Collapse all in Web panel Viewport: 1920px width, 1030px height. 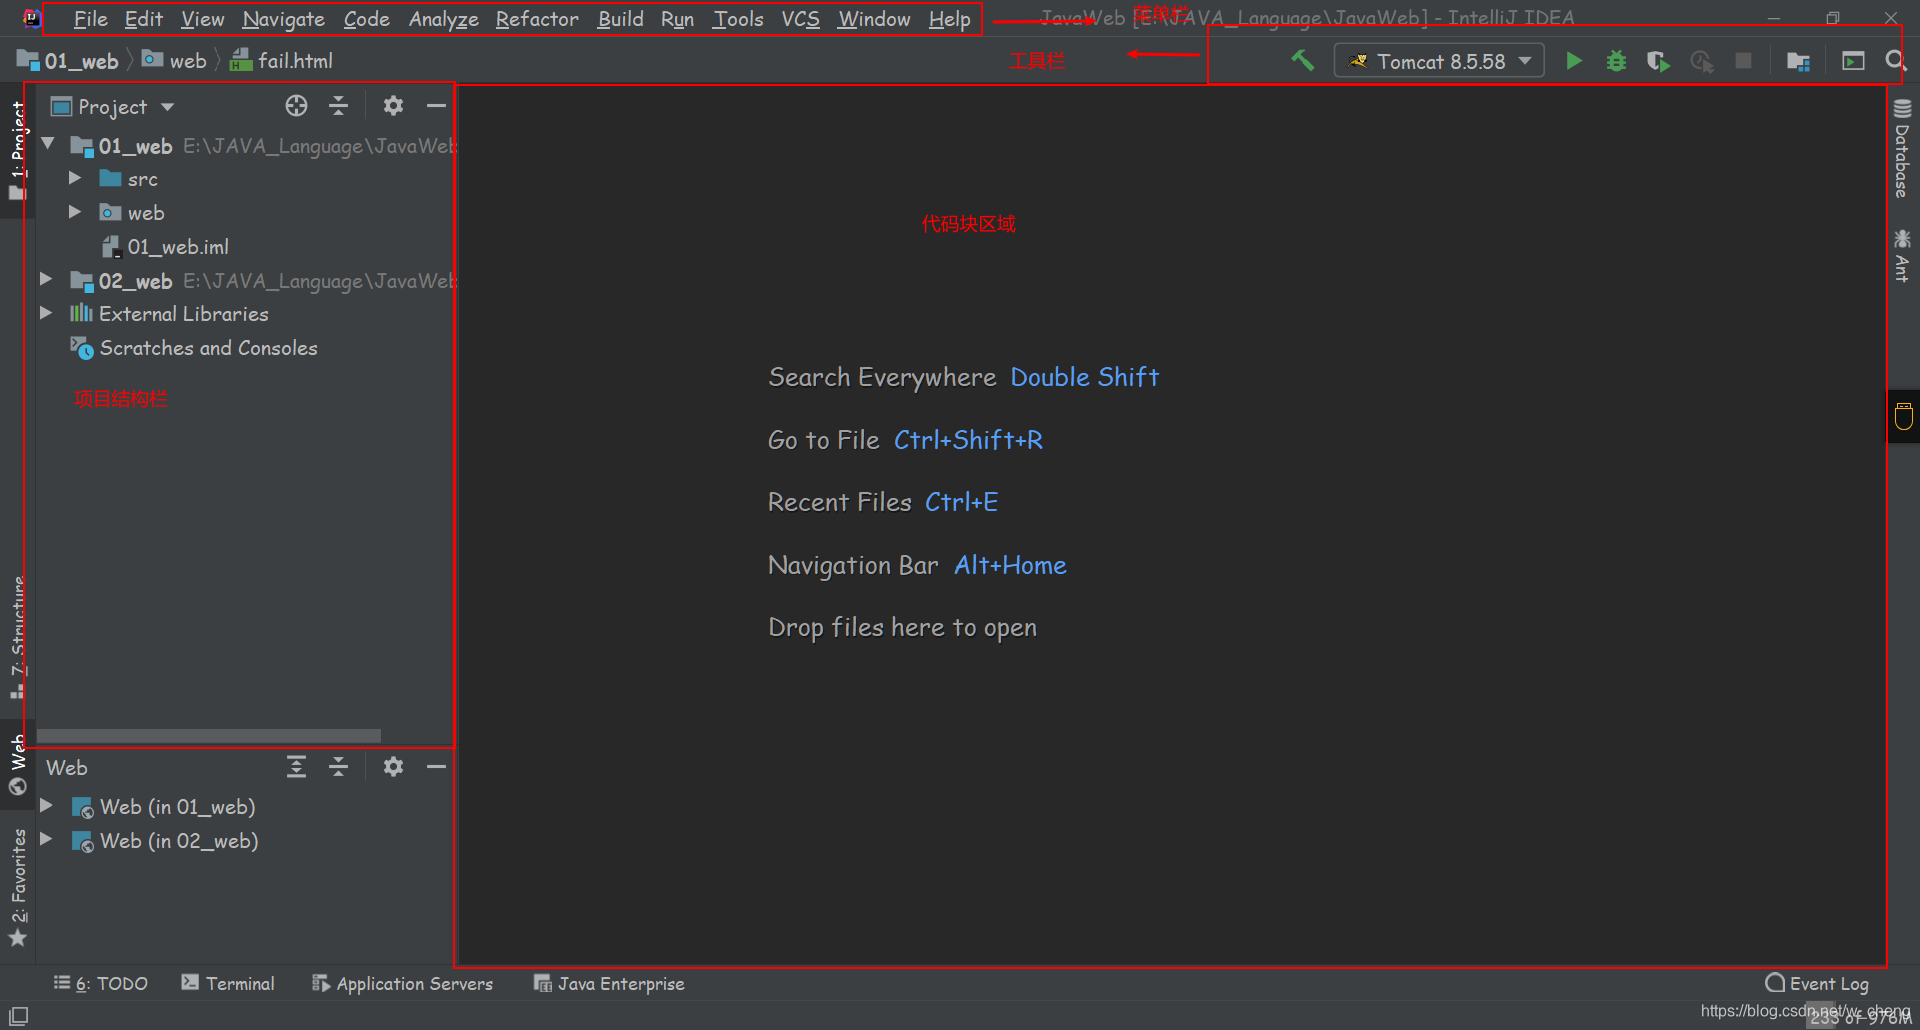tap(339, 767)
